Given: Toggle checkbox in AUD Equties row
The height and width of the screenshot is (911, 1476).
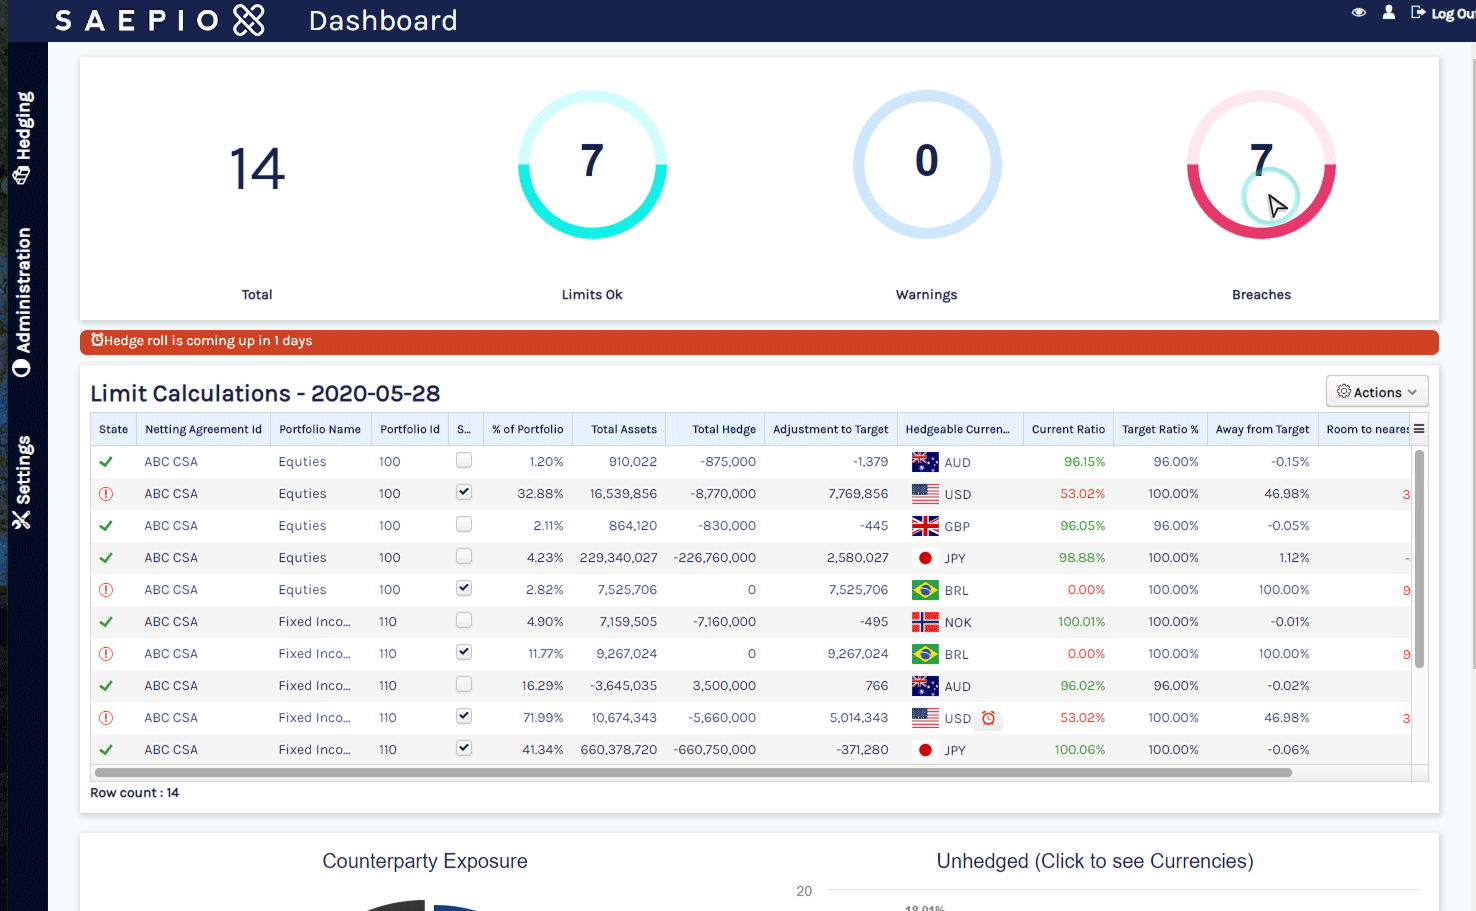Looking at the screenshot, I should point(464,460).
